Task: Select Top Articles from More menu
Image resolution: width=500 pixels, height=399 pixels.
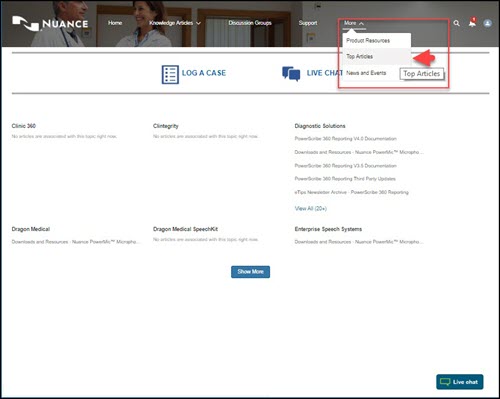Action: pyautogui.click(x=377, y=56)
